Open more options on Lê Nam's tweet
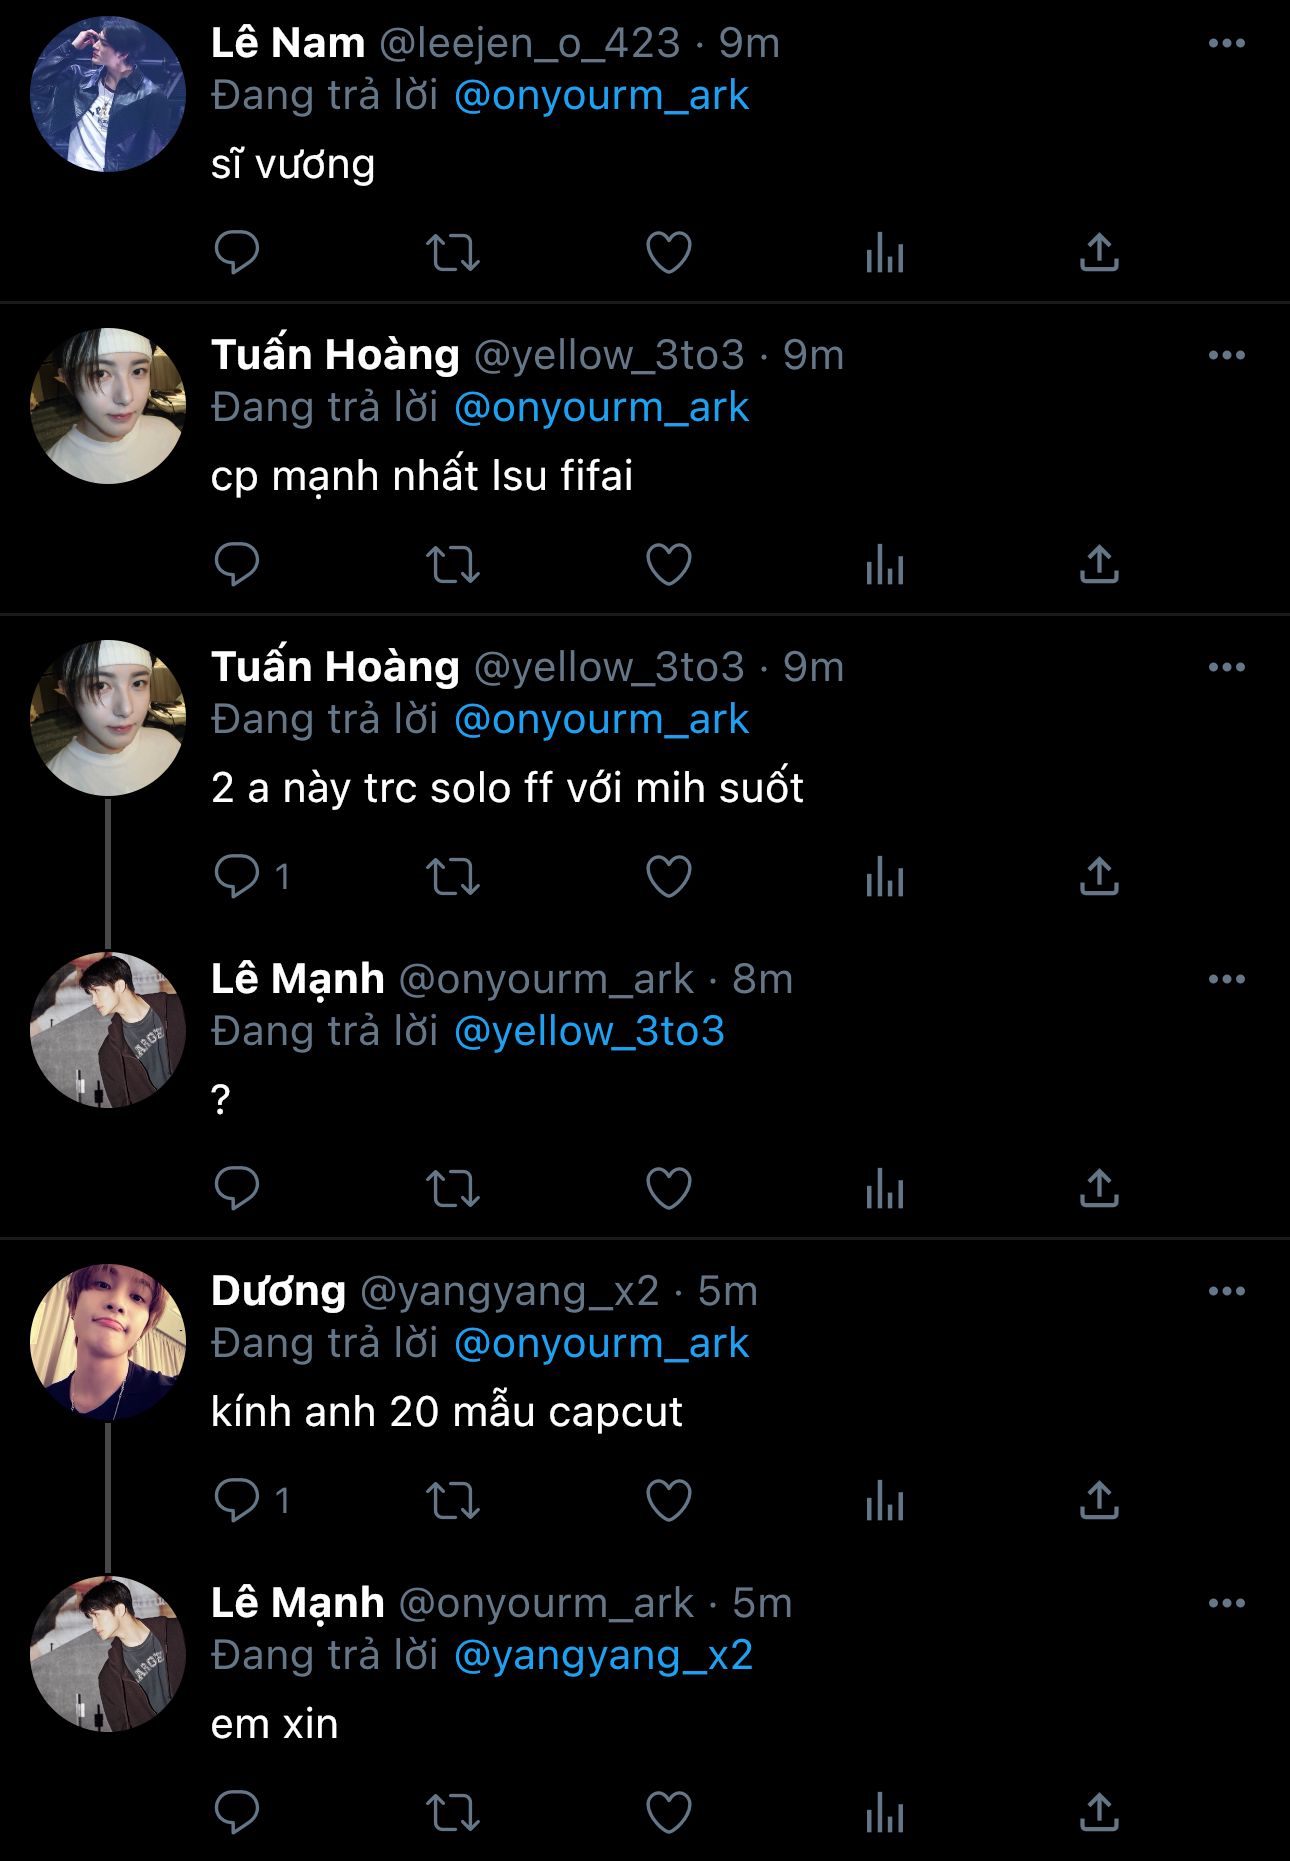The image size is (1290, 1861). (x=1226, y=43)
